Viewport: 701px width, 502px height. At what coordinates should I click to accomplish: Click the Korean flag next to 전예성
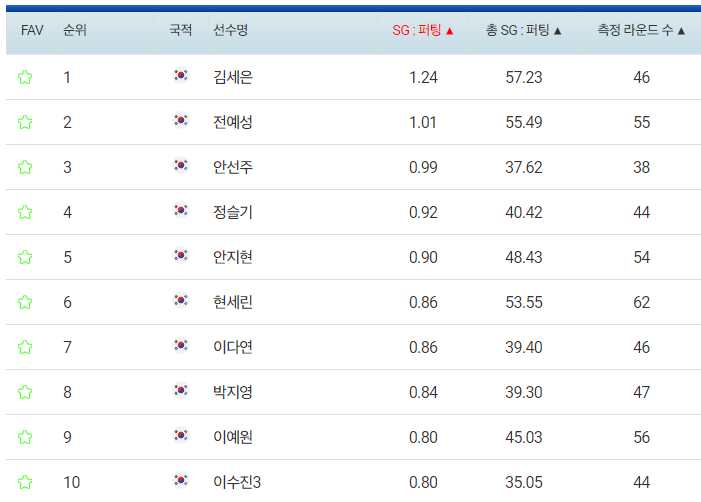point(181,120)
